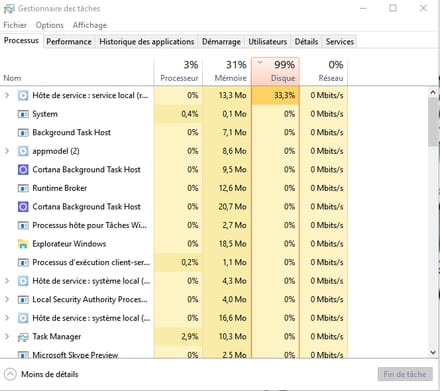Expand the appmodel (2) process group
This screenshot has width=440, height=391.
pyautogui.click(x=7, y=151)
